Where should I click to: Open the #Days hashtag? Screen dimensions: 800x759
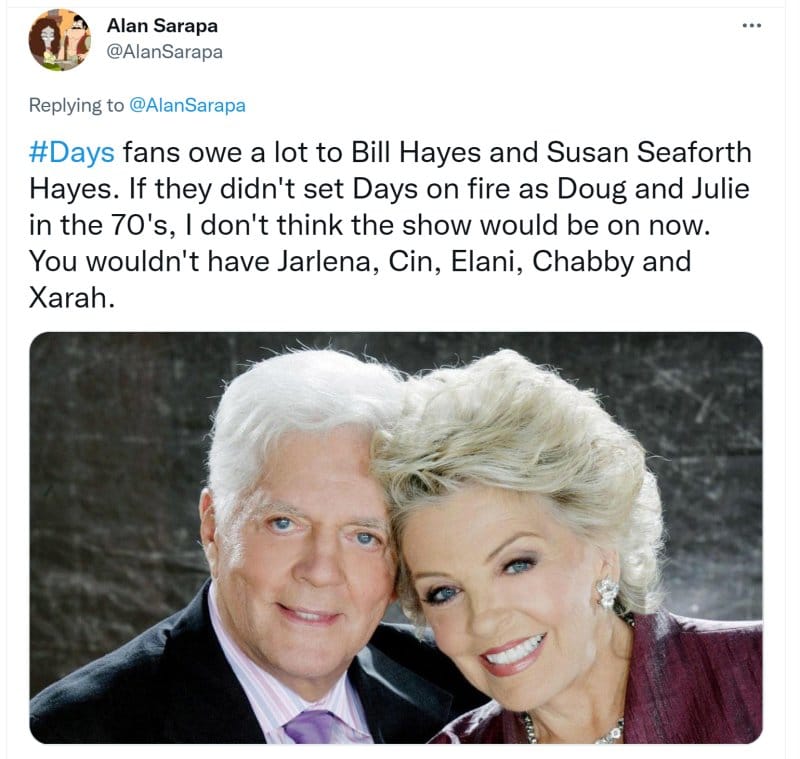click(x=72, y=153)
